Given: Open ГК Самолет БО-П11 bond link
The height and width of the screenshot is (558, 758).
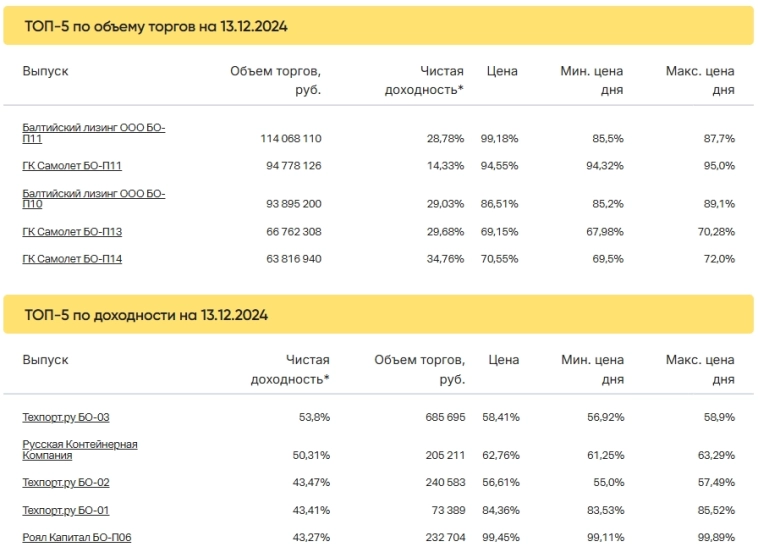Looking at the screenshot, I should point(72,165).
